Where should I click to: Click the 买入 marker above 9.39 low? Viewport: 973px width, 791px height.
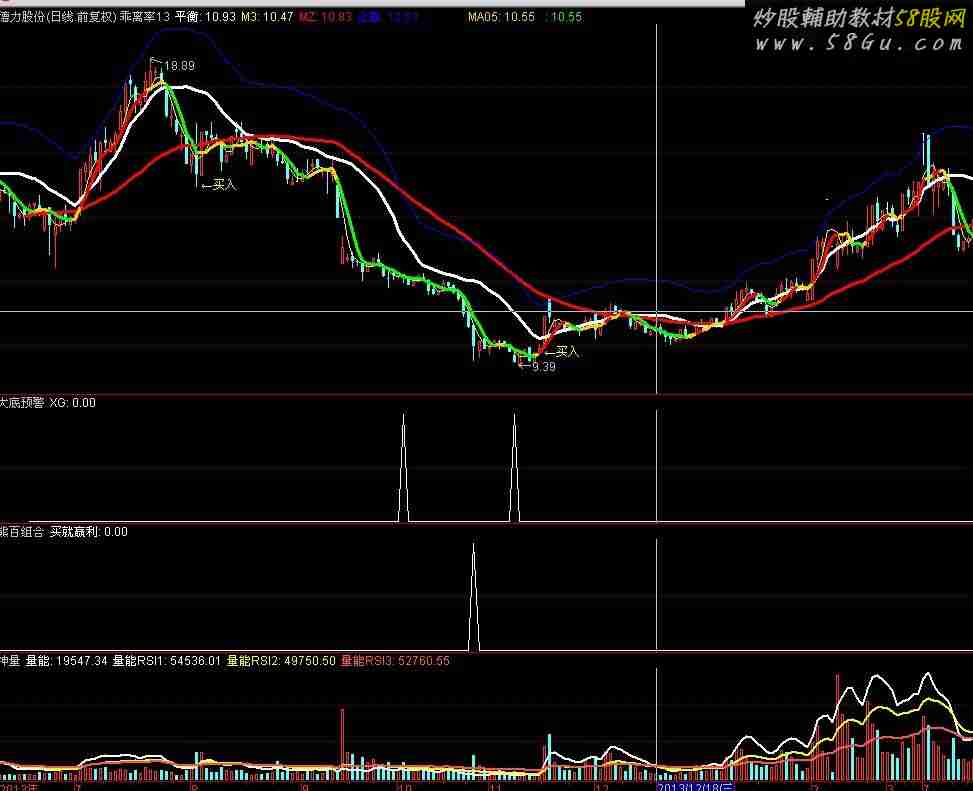click(x=562, y=352)
